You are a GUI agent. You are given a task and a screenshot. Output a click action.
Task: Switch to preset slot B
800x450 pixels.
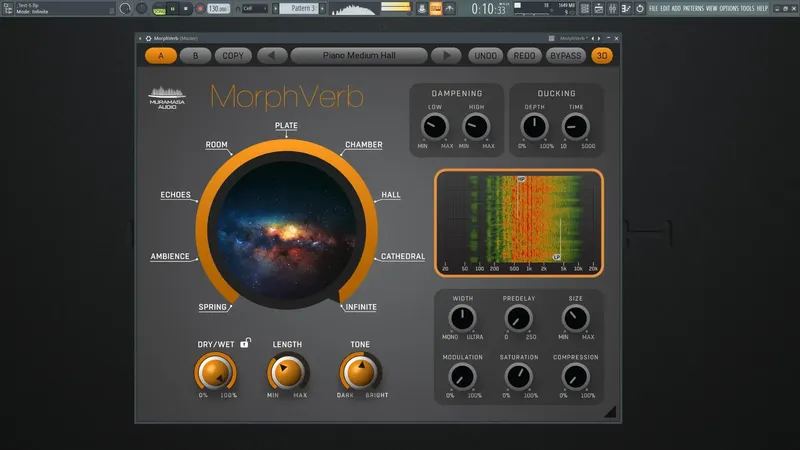[195, 56]
